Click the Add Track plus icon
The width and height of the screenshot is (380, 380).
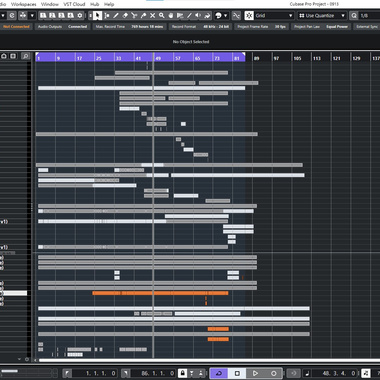click(x=13, y=56)
